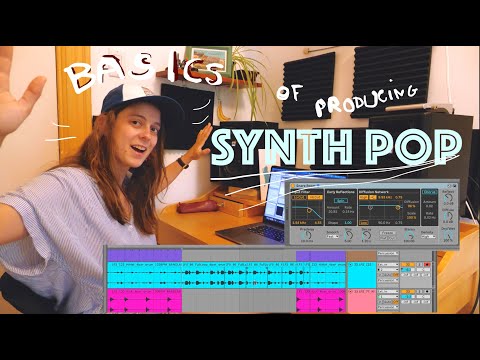This screenshot has width=480, height=360.
Task: Click the Stereo knob
Action: [x=409, y=236]
